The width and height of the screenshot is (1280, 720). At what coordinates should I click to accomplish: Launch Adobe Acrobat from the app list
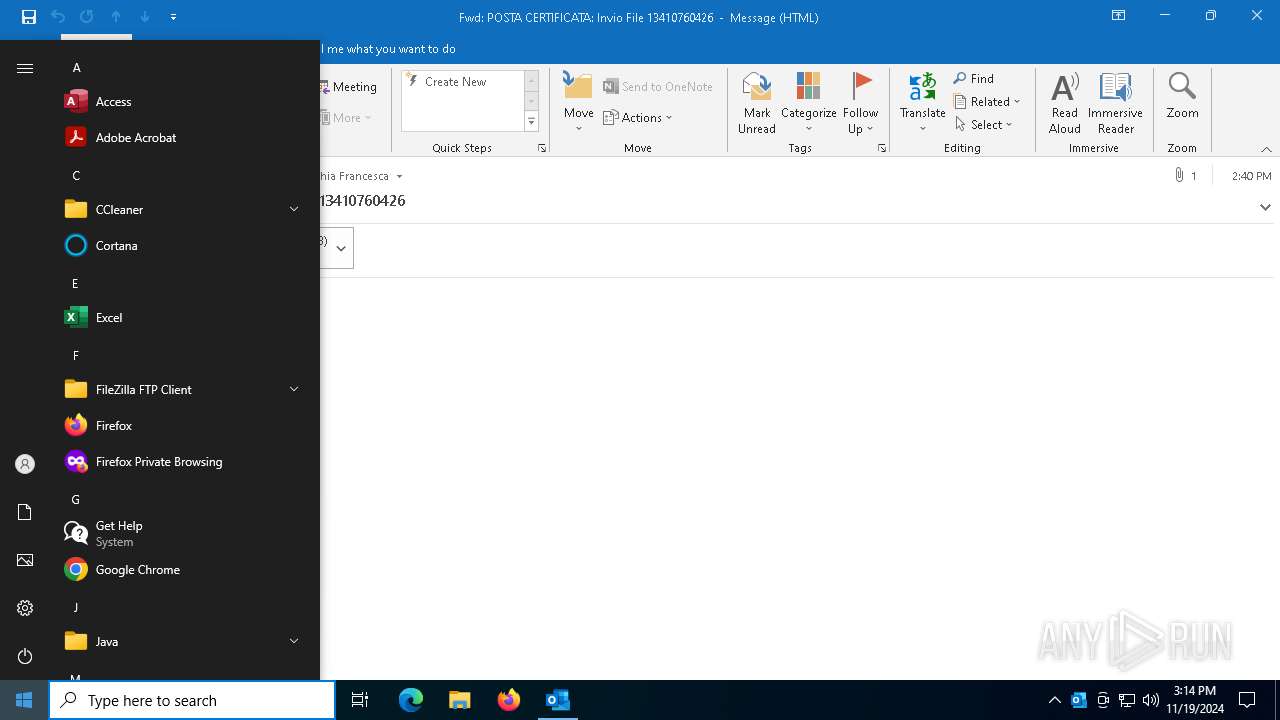185,137
